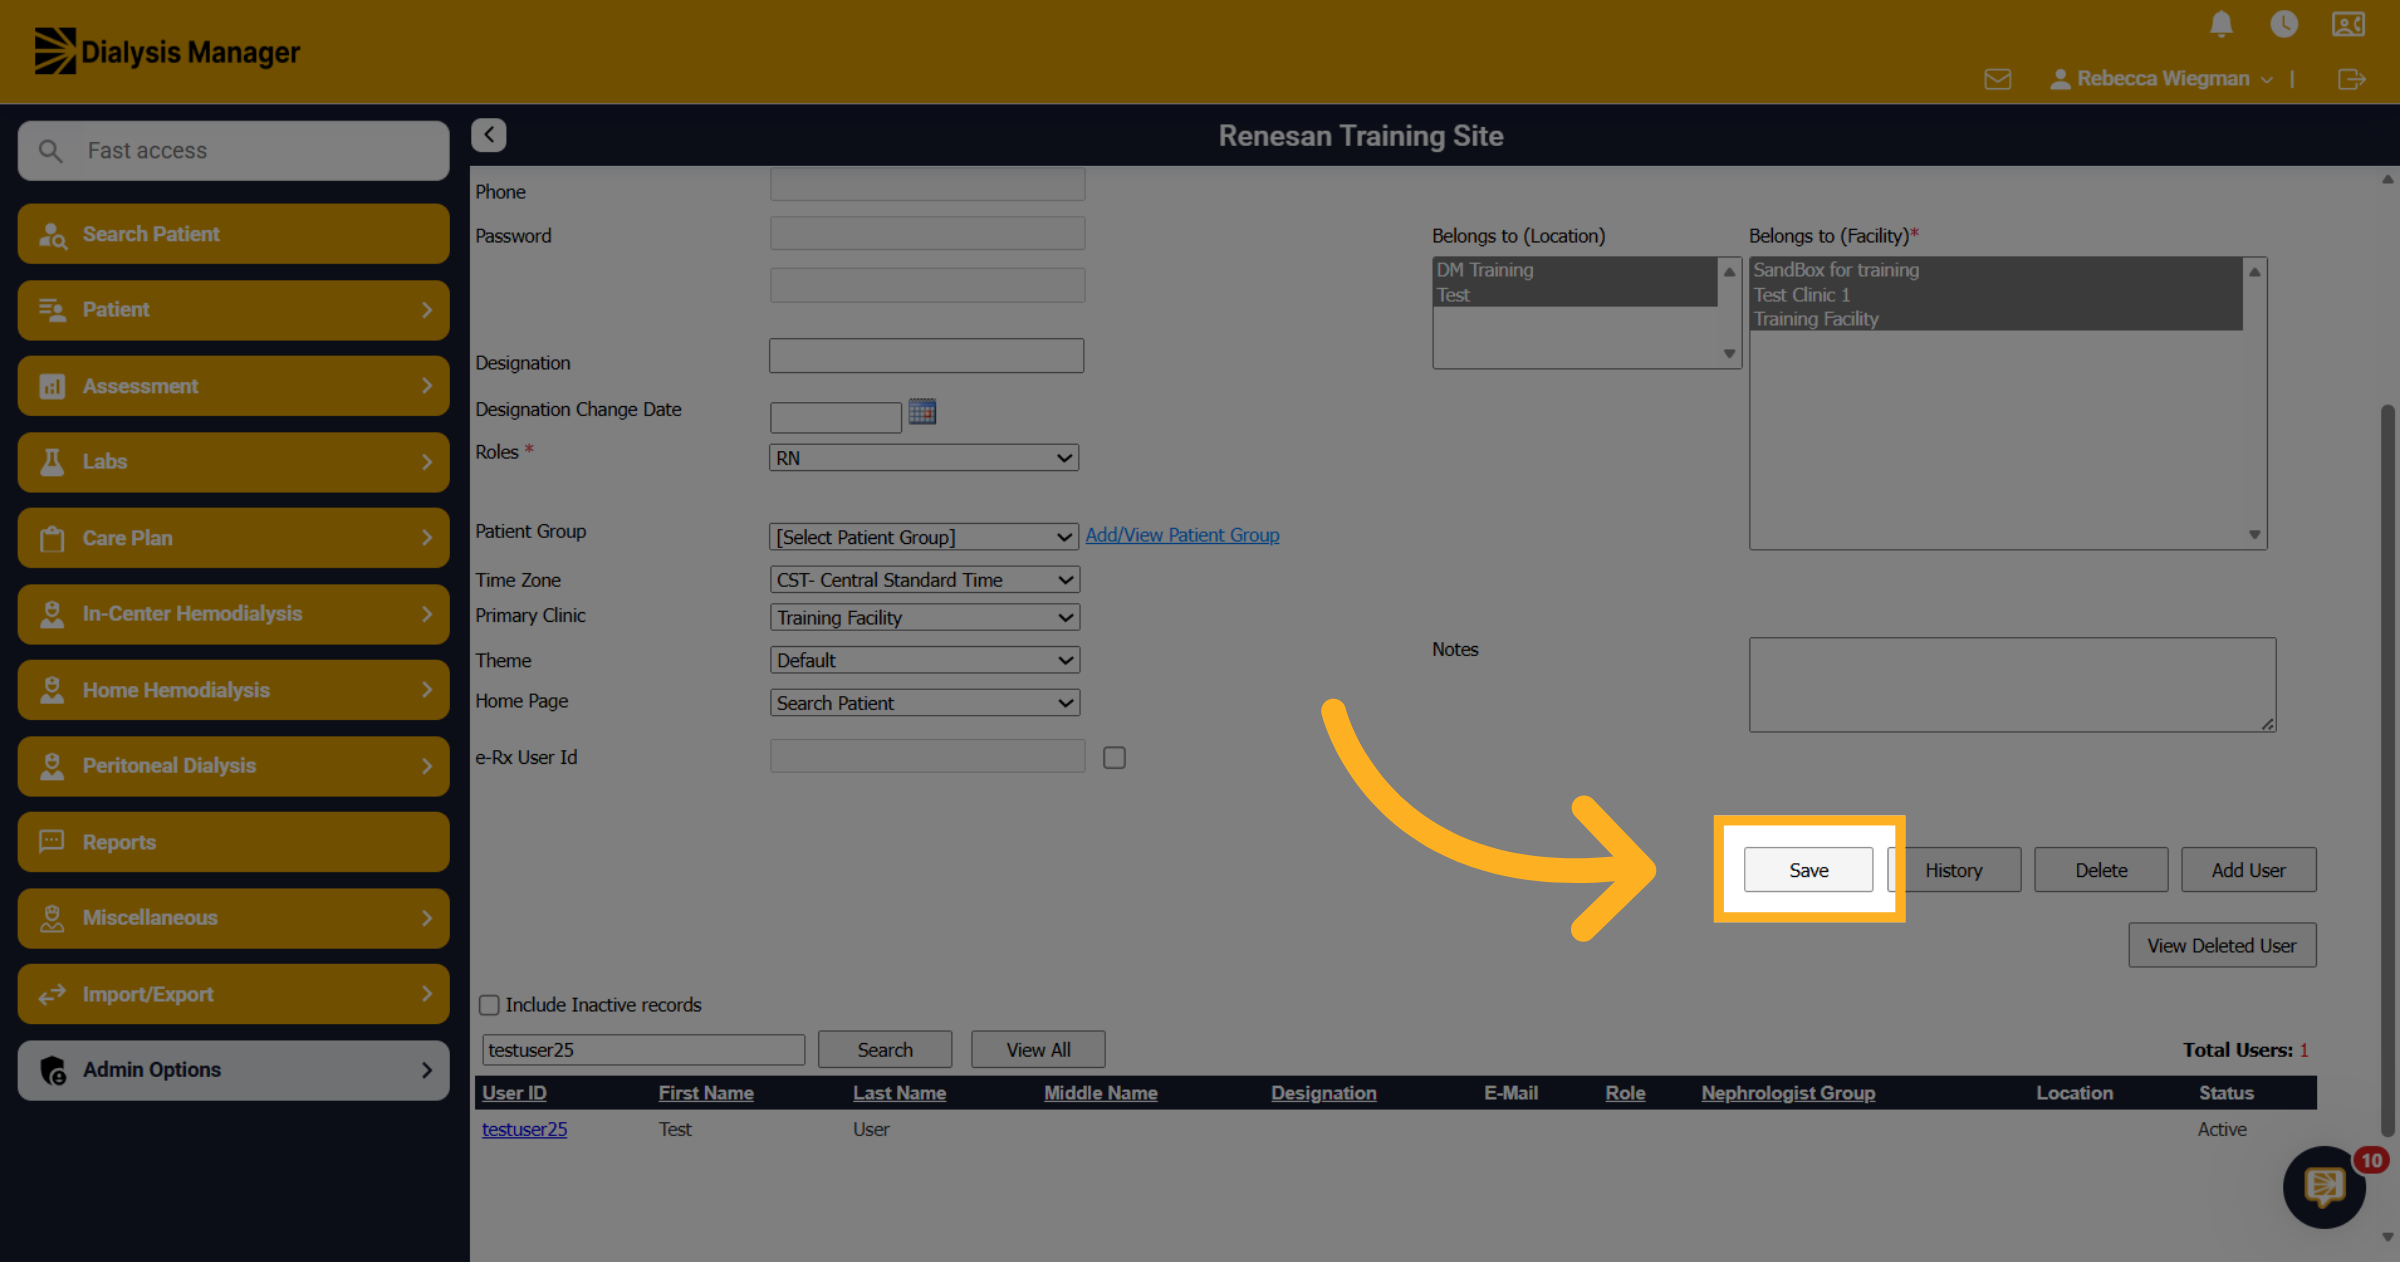Expand the Assessment sidebar menu
Viewport: 2400px width, 1262px height.
tap(233, 386)
